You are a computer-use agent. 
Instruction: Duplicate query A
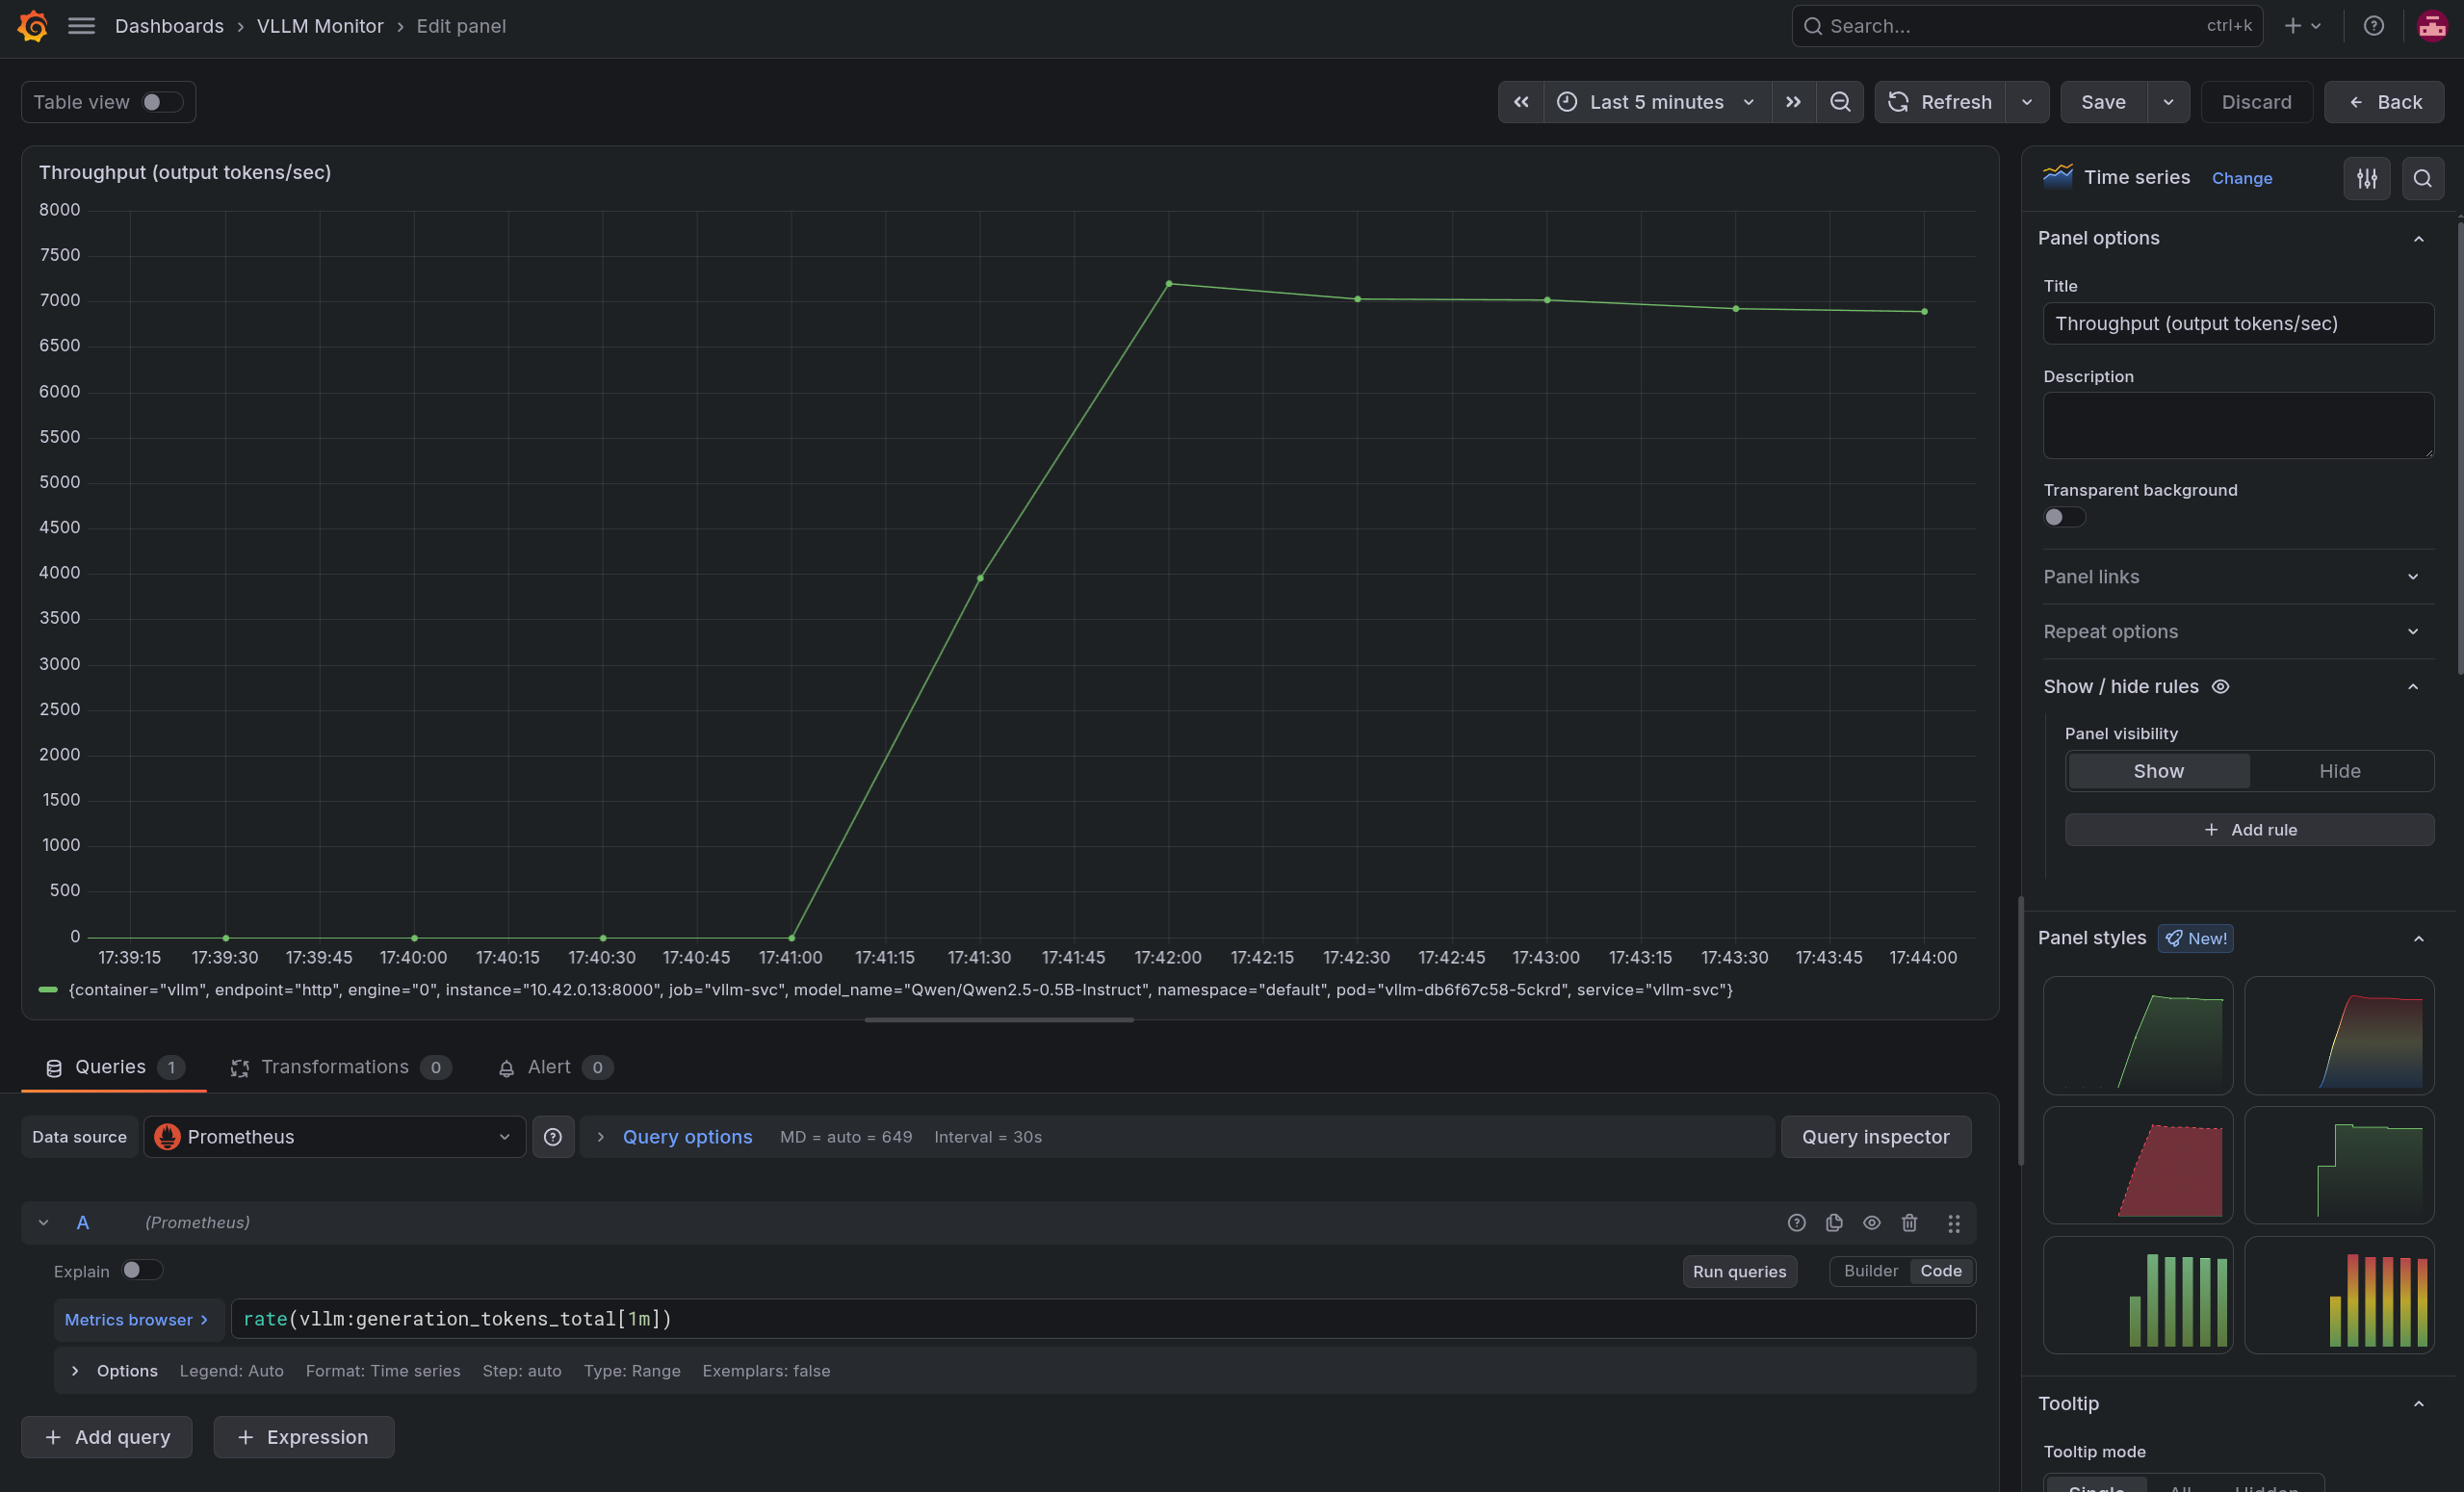tap(1834, 1223)
